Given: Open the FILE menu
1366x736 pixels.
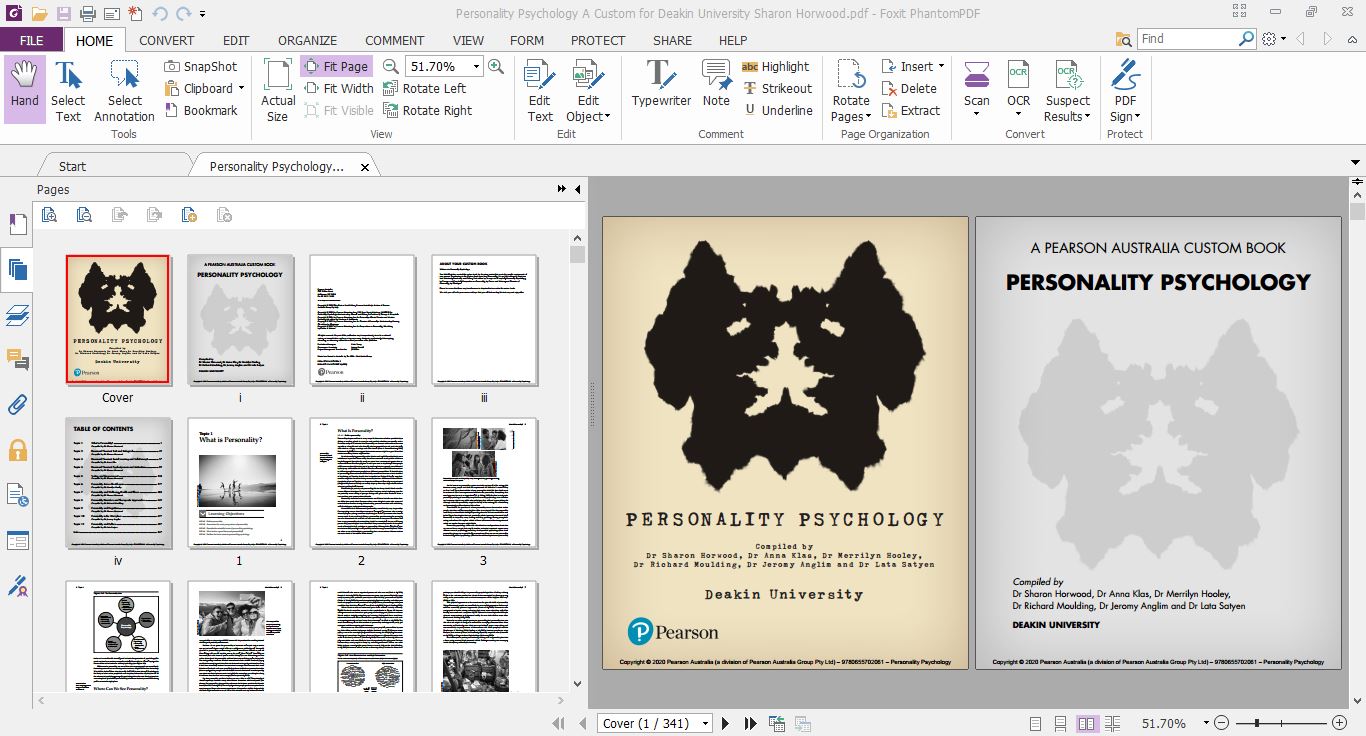Looking at the screenshot, I should coord(31,40).
